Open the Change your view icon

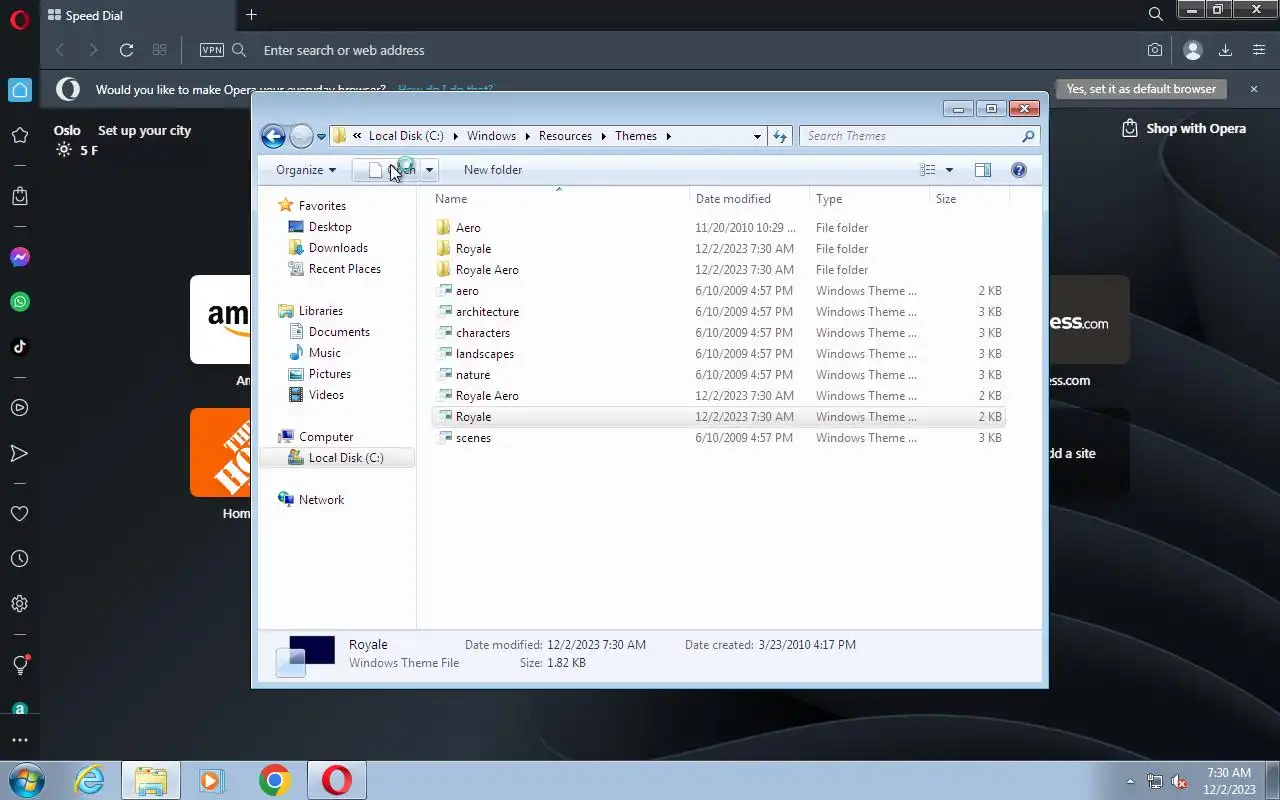pos(928,170)
